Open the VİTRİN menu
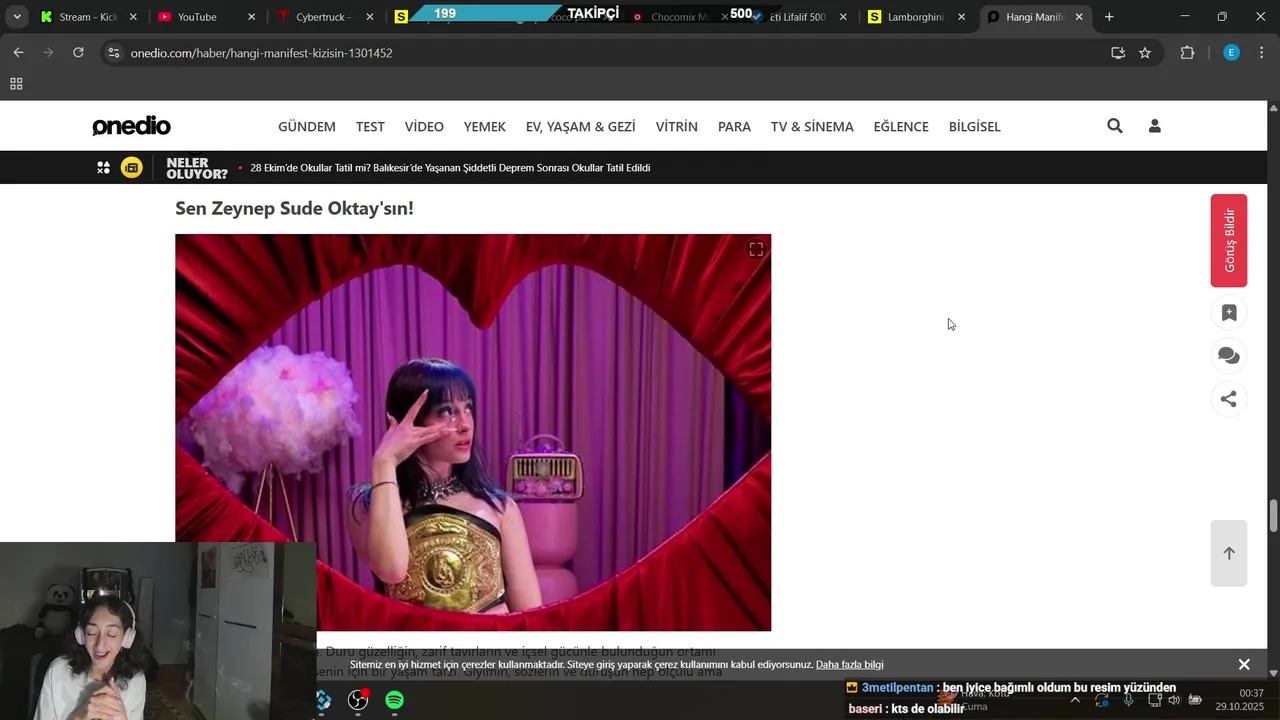This screenshot has width=1280, height=720. click(x=677, y=127)
